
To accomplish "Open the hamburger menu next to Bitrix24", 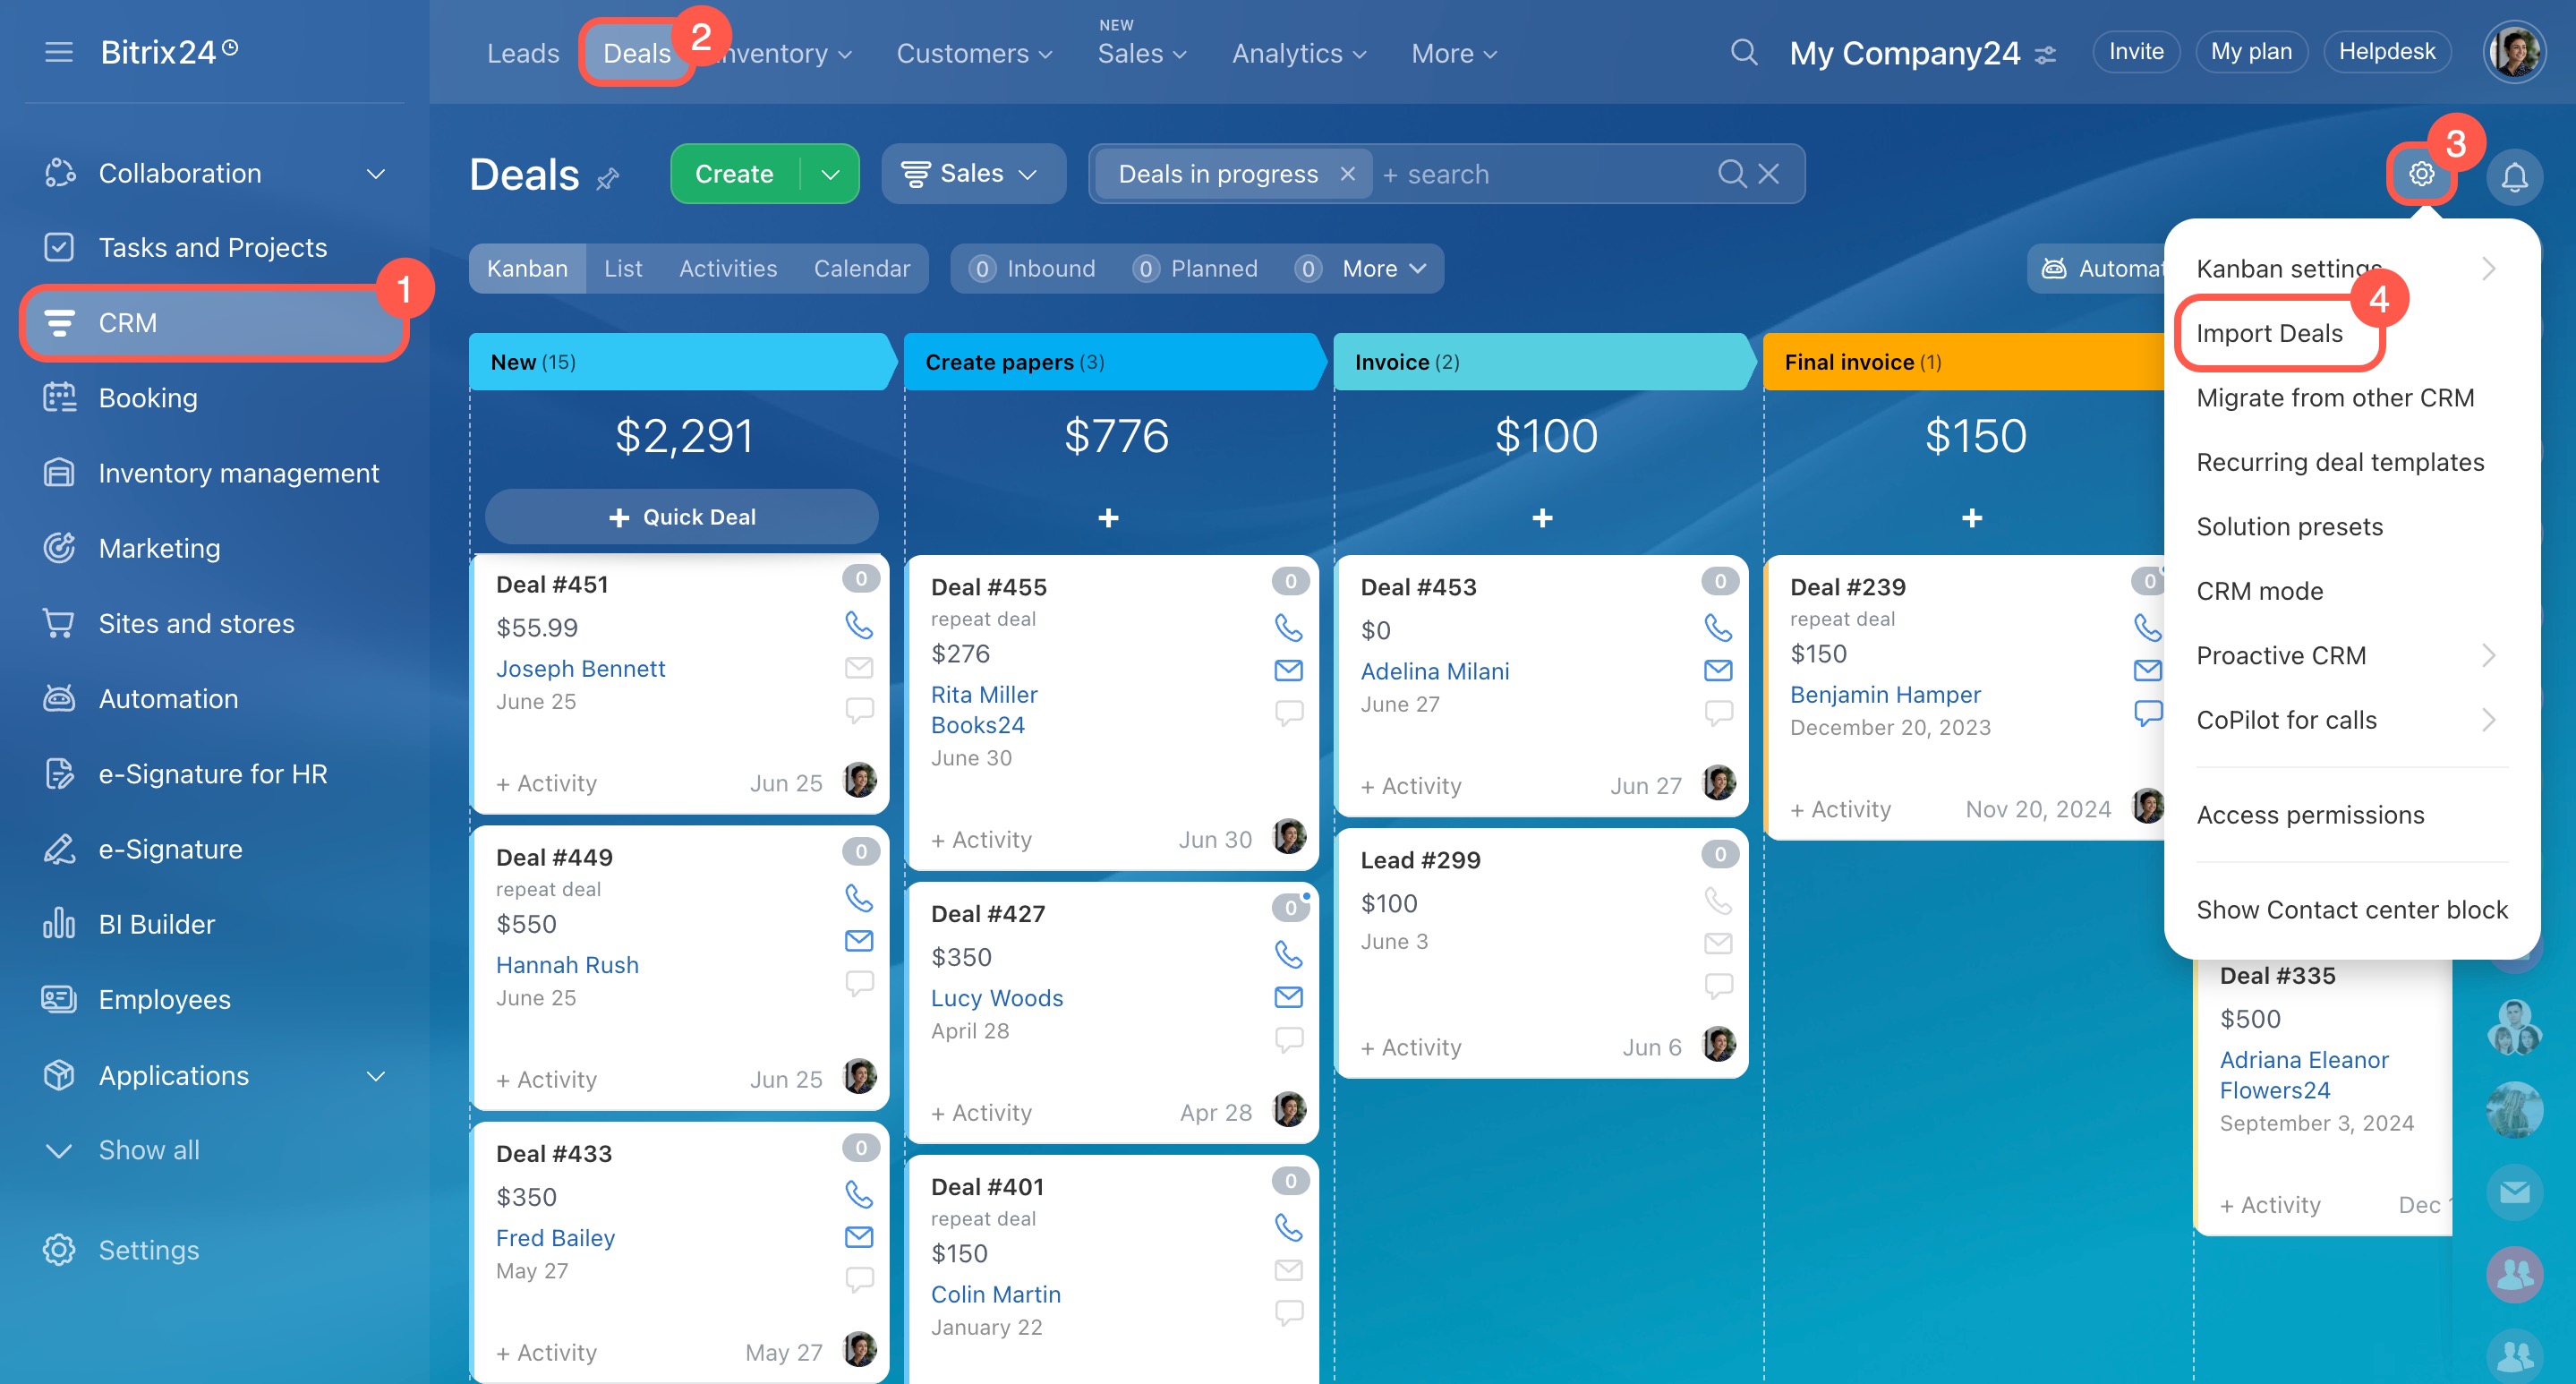I will [59, 52].
